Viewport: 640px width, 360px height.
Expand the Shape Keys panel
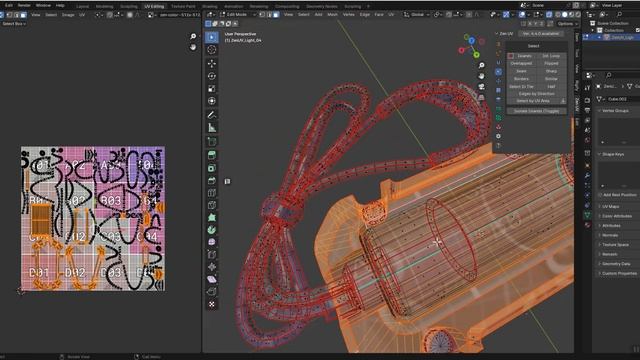coord(613,154)
